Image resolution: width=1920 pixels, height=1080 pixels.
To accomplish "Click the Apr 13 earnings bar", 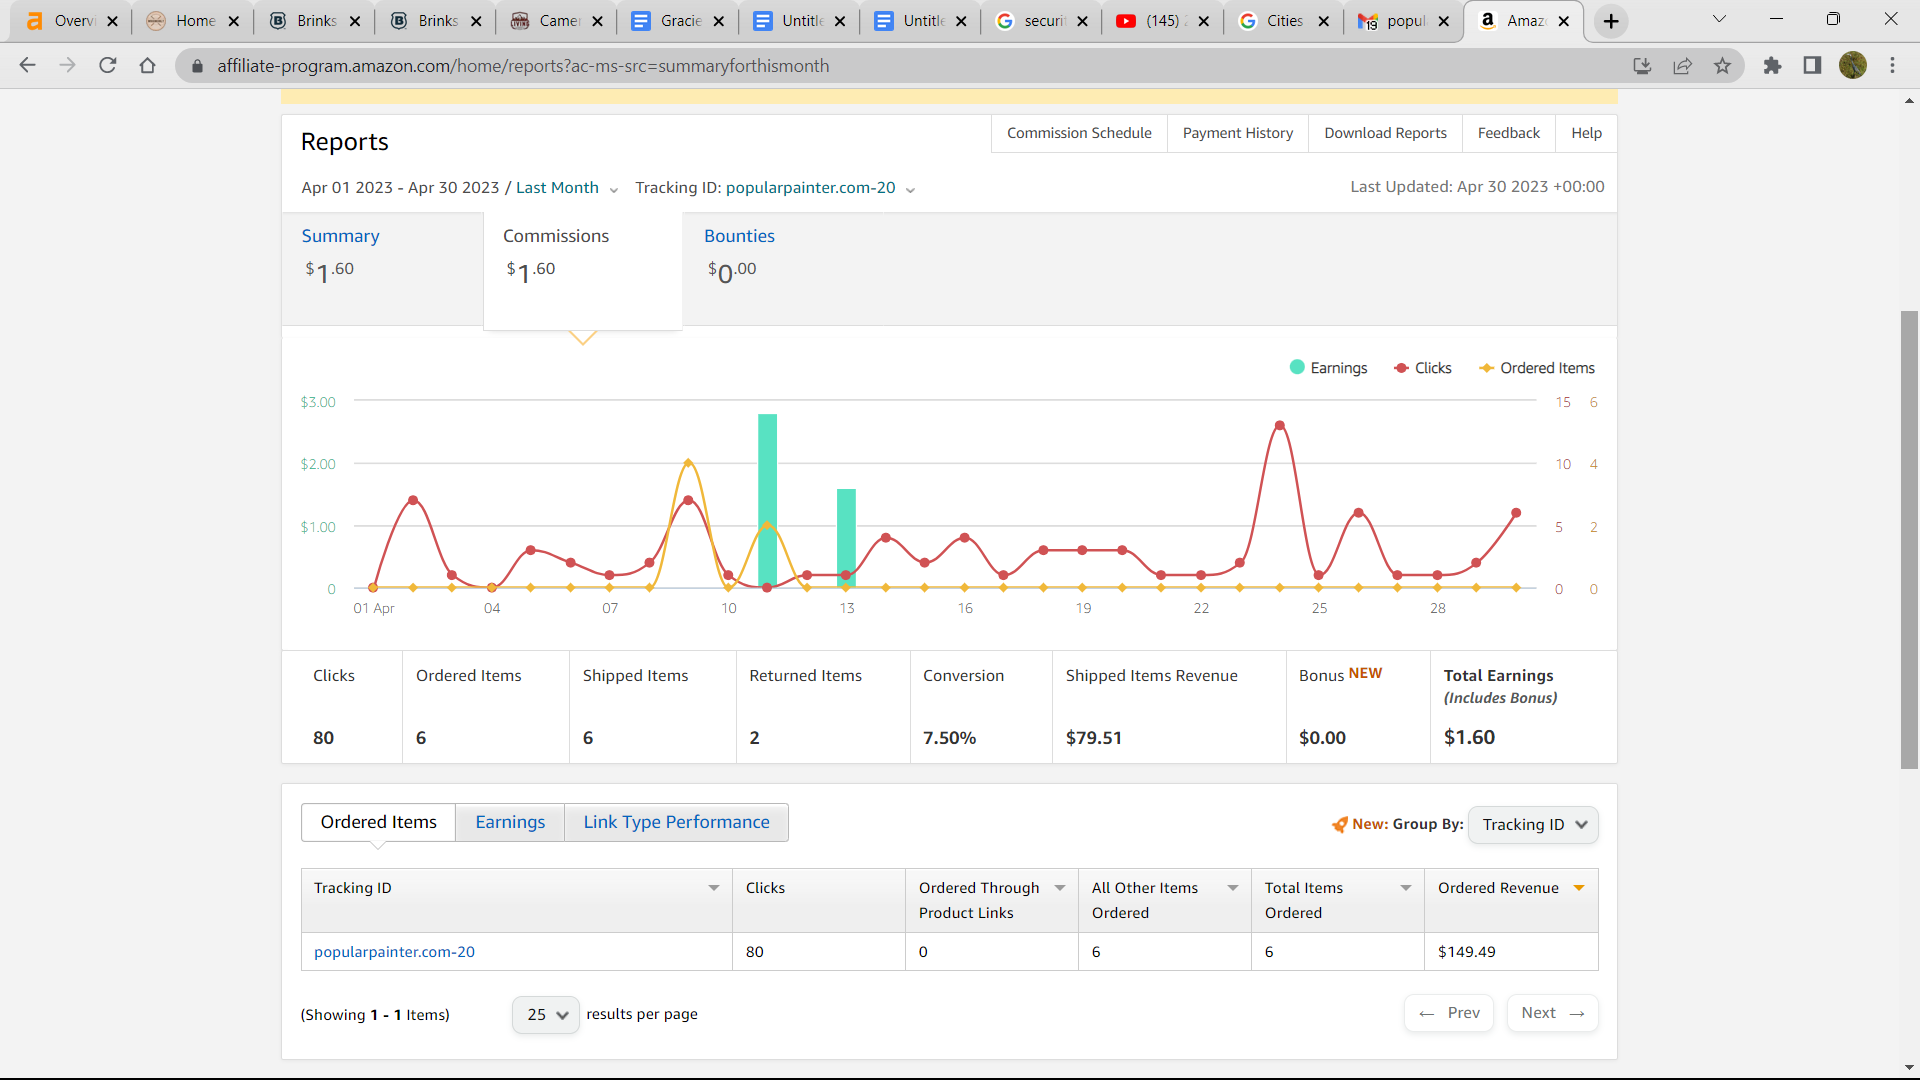I will coord(846,538).
